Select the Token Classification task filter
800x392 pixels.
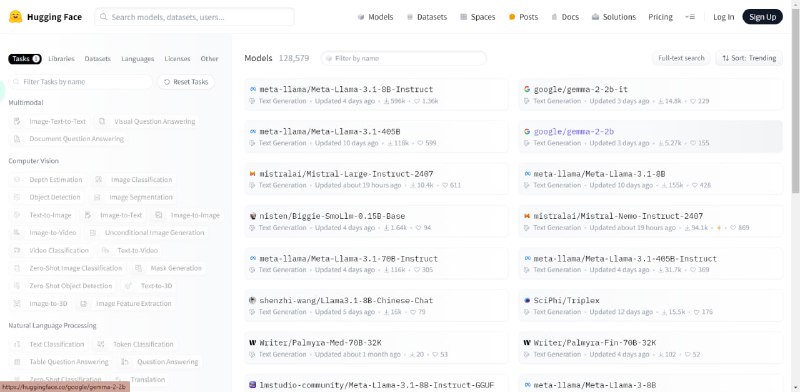[x=135, y=345]
